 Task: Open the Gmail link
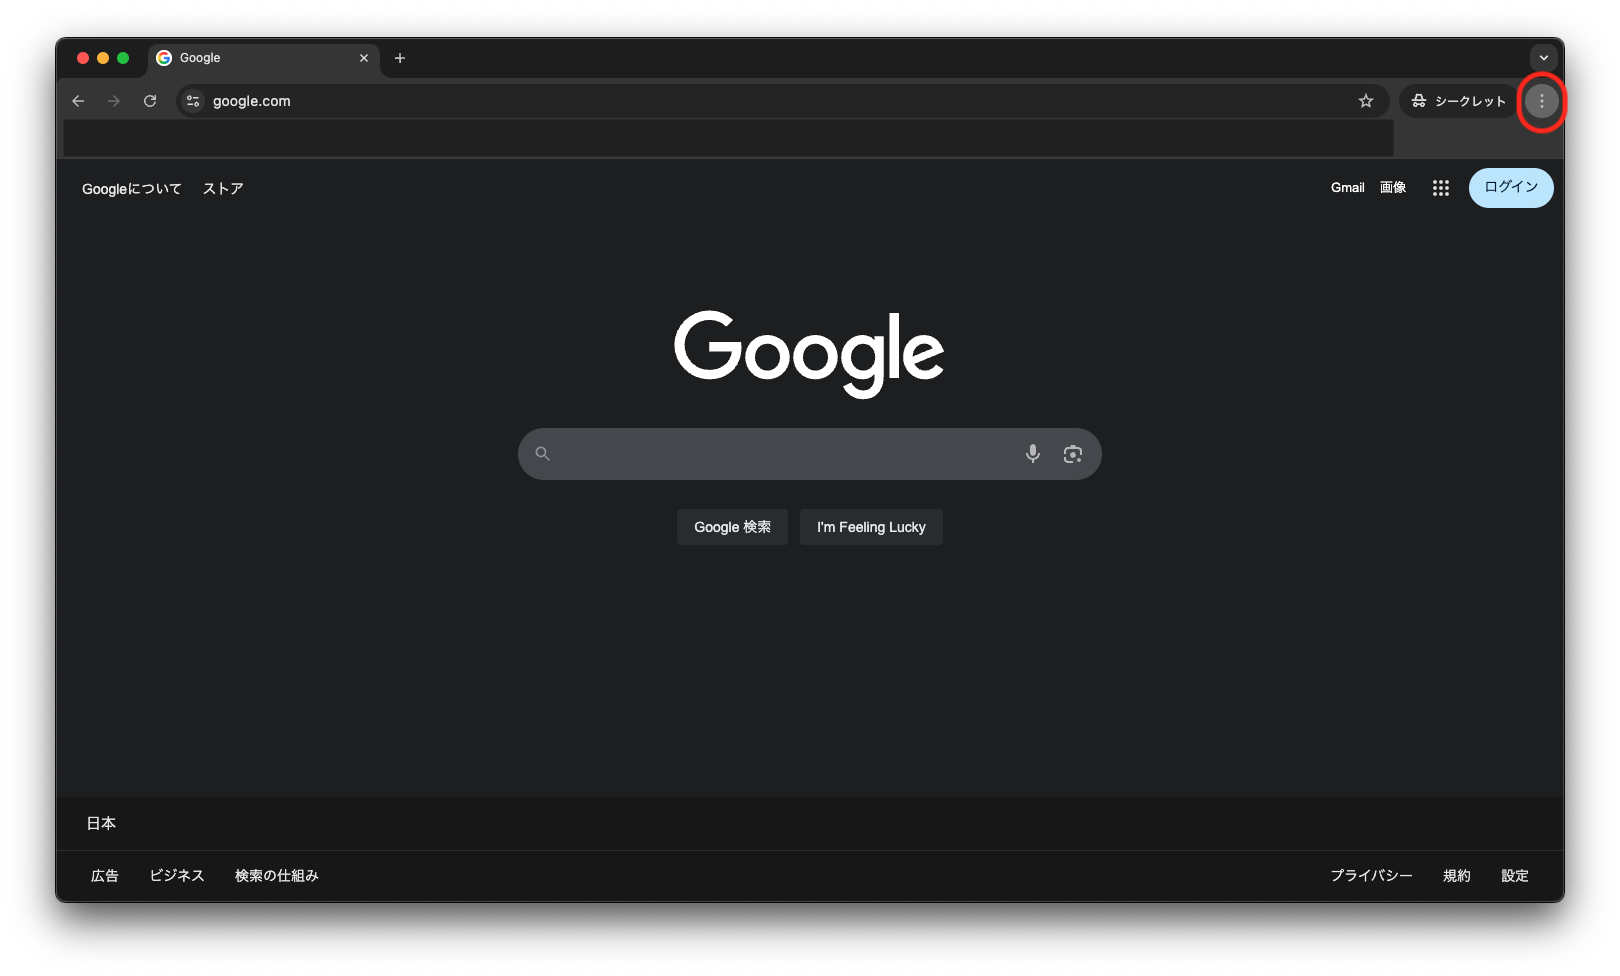pyautogui.click(x=1347, y=188)
